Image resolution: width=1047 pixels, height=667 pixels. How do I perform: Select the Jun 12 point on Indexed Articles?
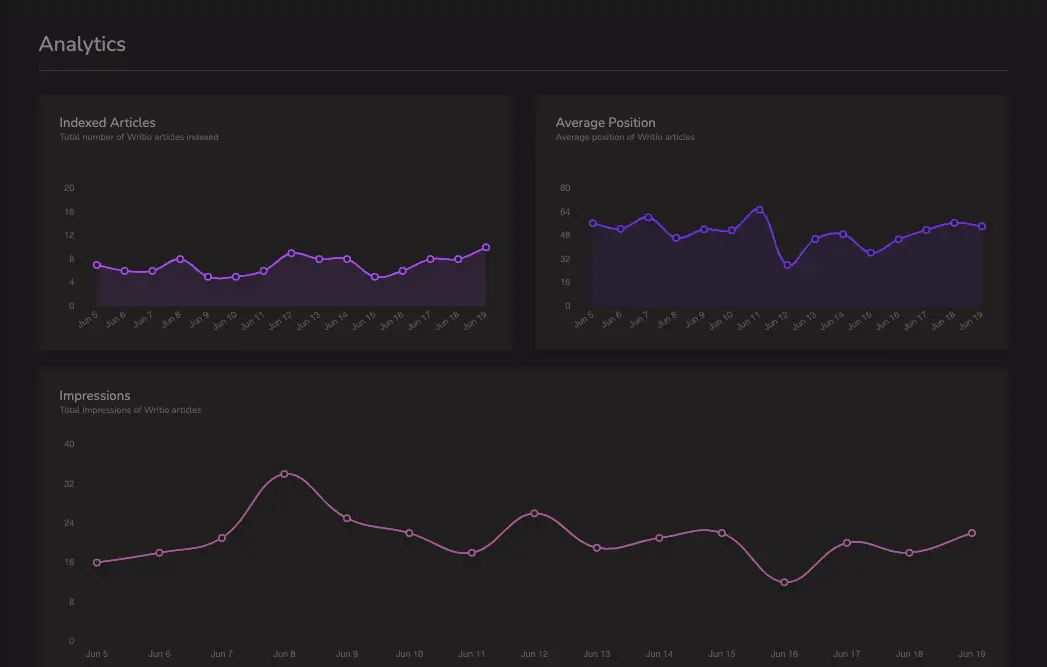click(291, 253)
